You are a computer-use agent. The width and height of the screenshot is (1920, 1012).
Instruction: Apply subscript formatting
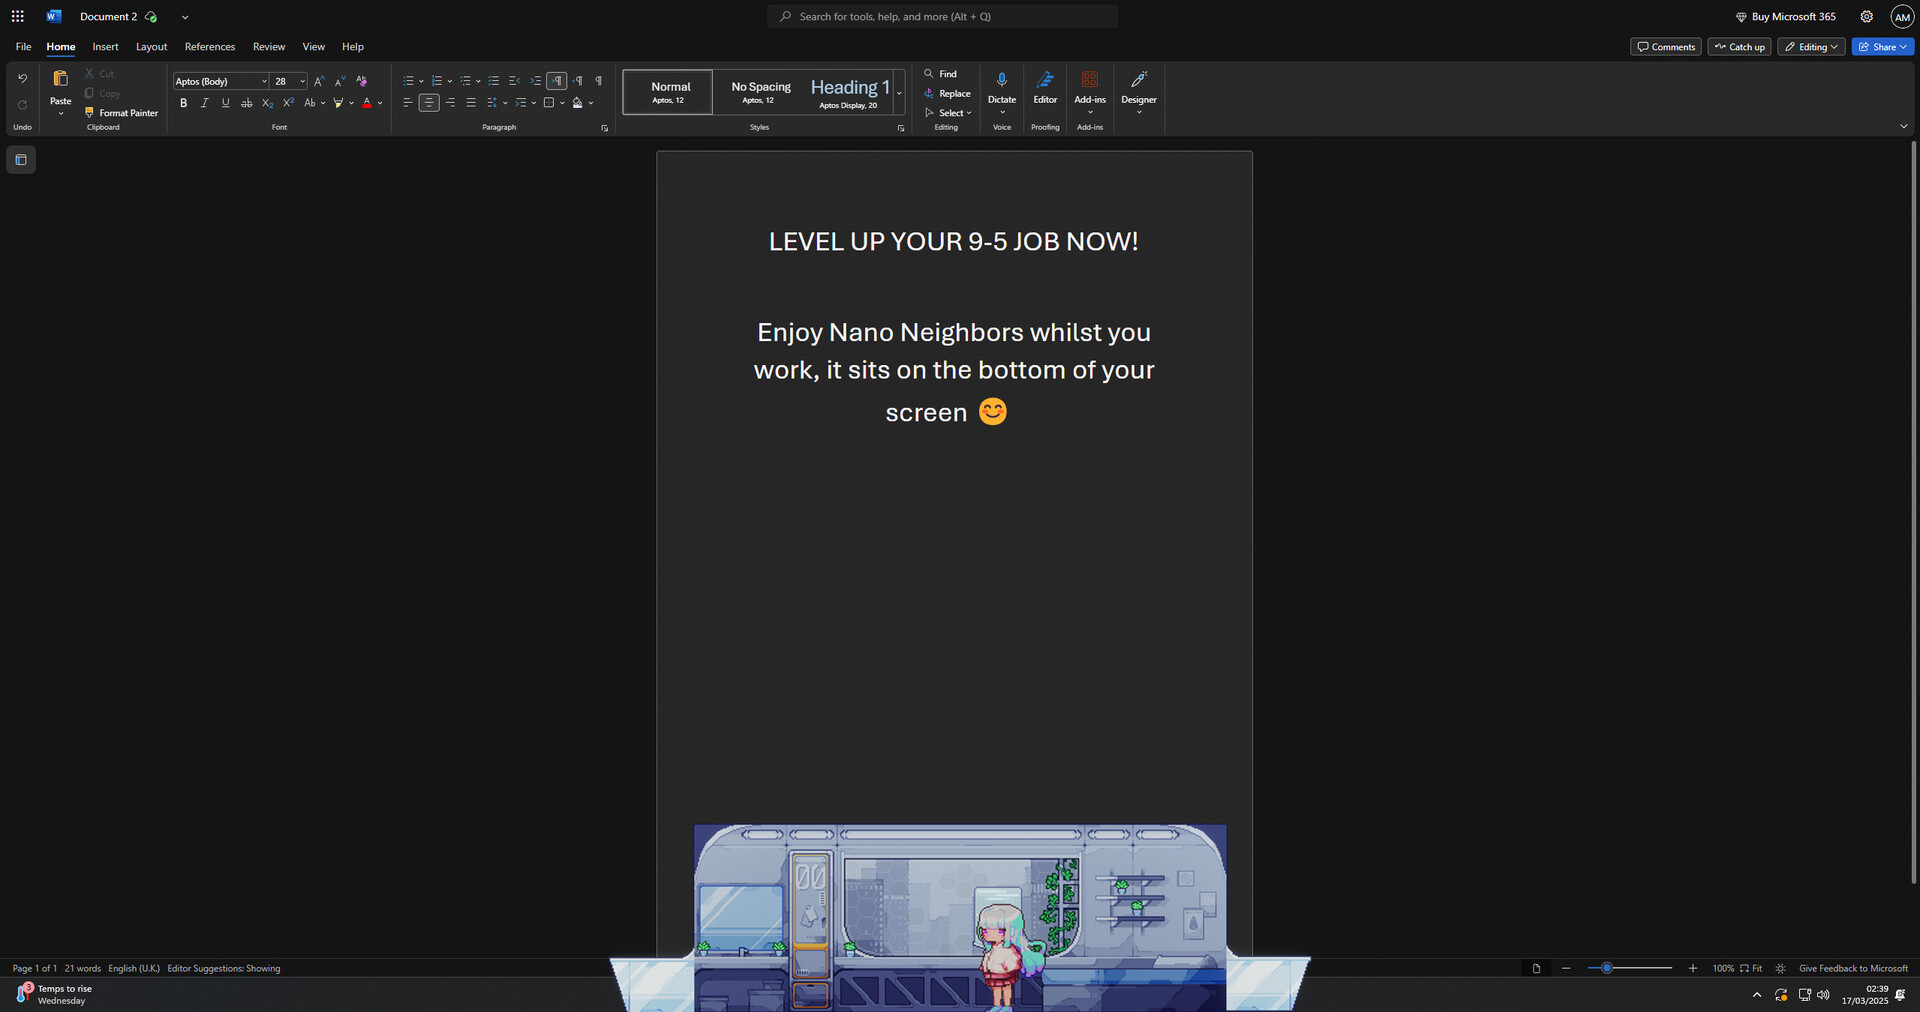tap(267, 103)
